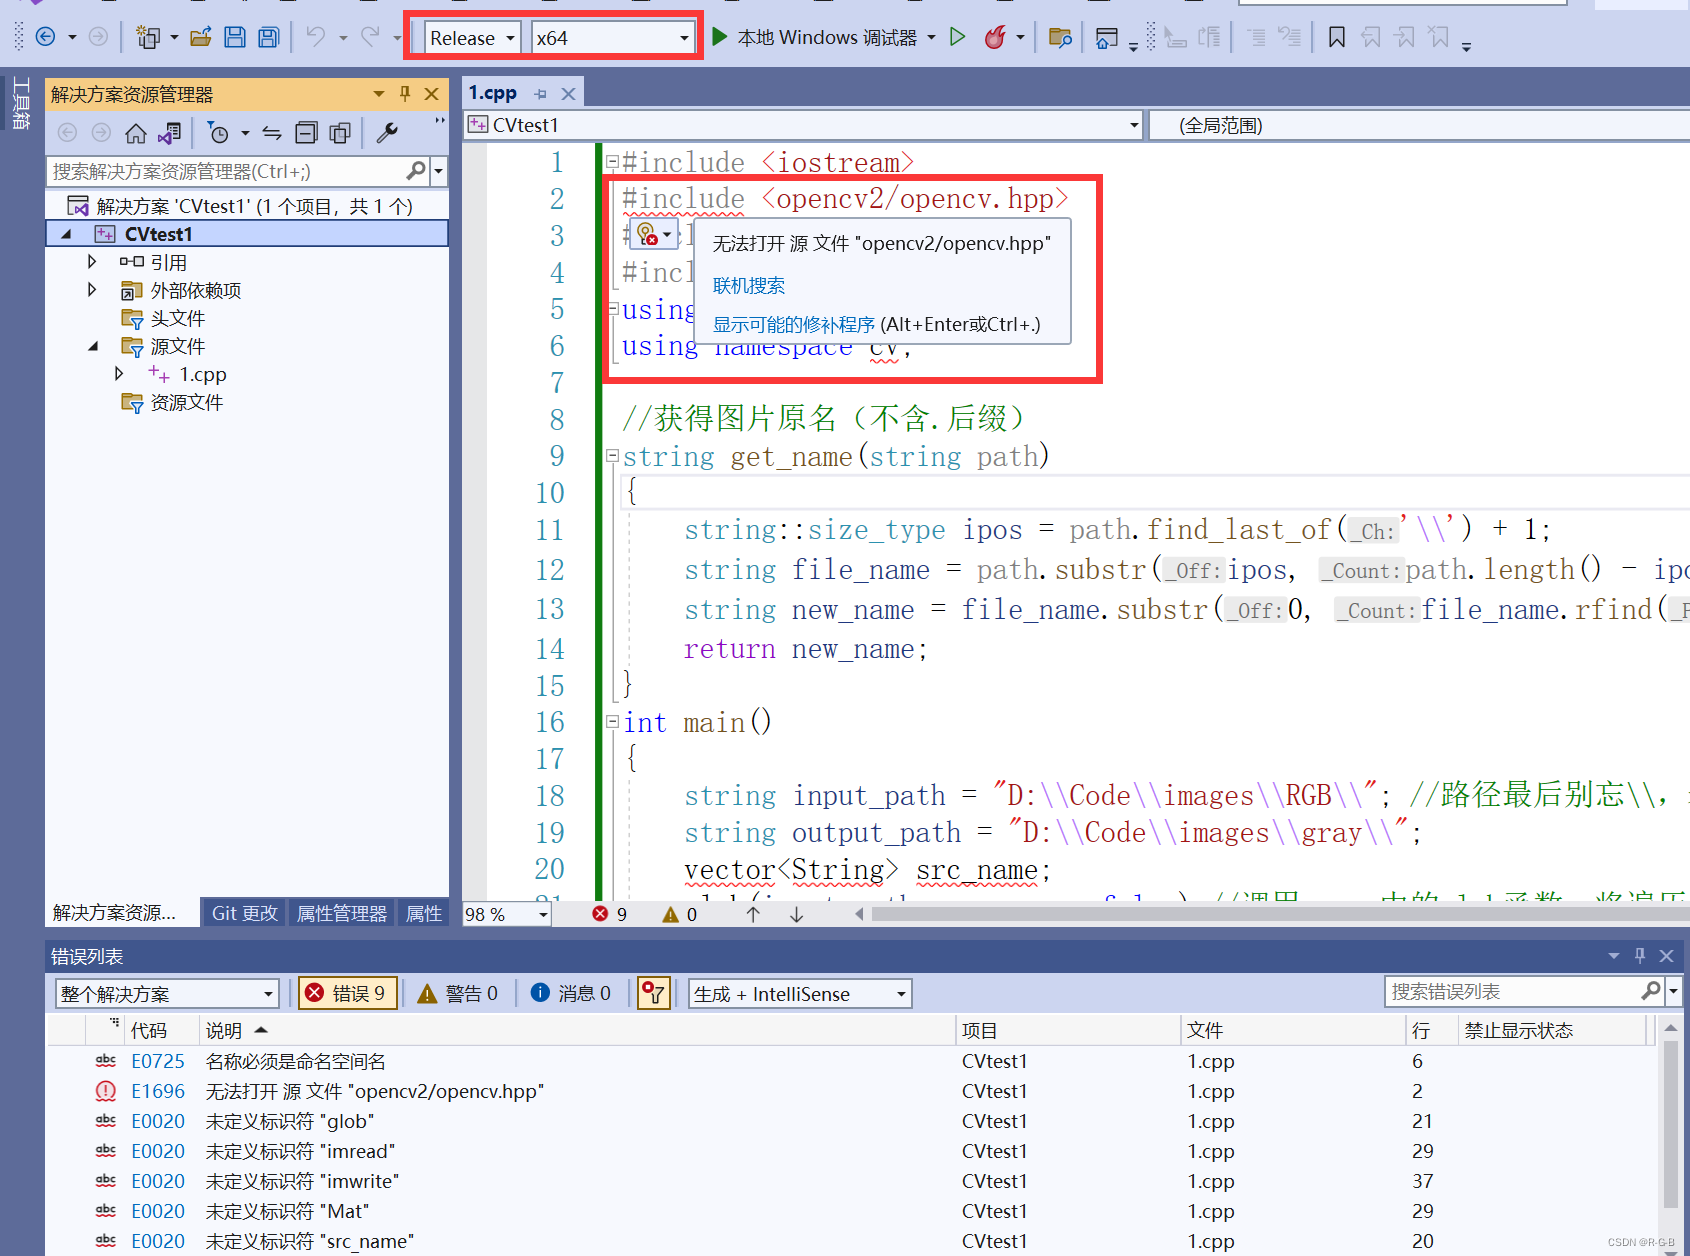The height and width of the screenshot is (1256, 1690).
Task: Save all files with Save All icon
Action: 268,37
